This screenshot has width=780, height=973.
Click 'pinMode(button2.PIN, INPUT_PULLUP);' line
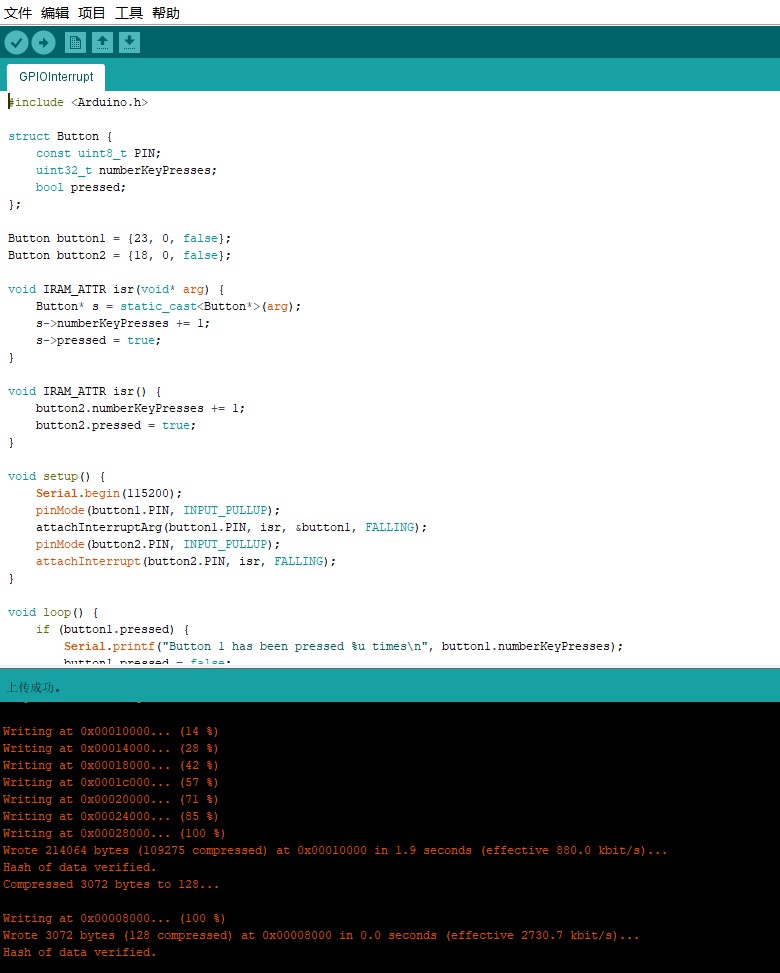pos(158,544)
